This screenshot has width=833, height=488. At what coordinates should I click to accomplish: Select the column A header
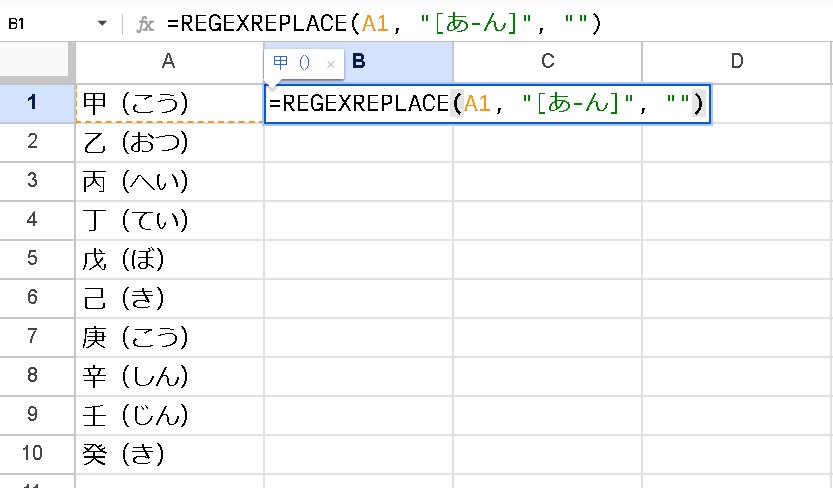pyautogui.click(x=169, y=62)
